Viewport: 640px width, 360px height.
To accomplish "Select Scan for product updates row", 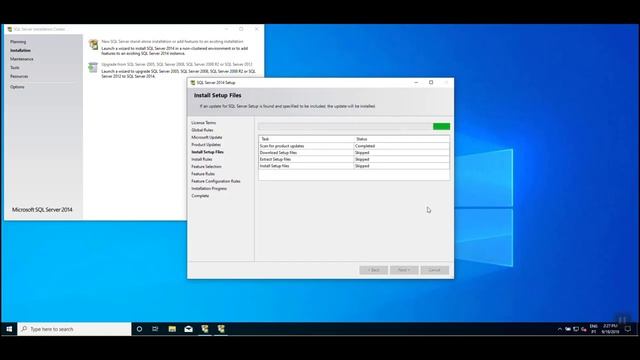I will click(x=354, y=146).
